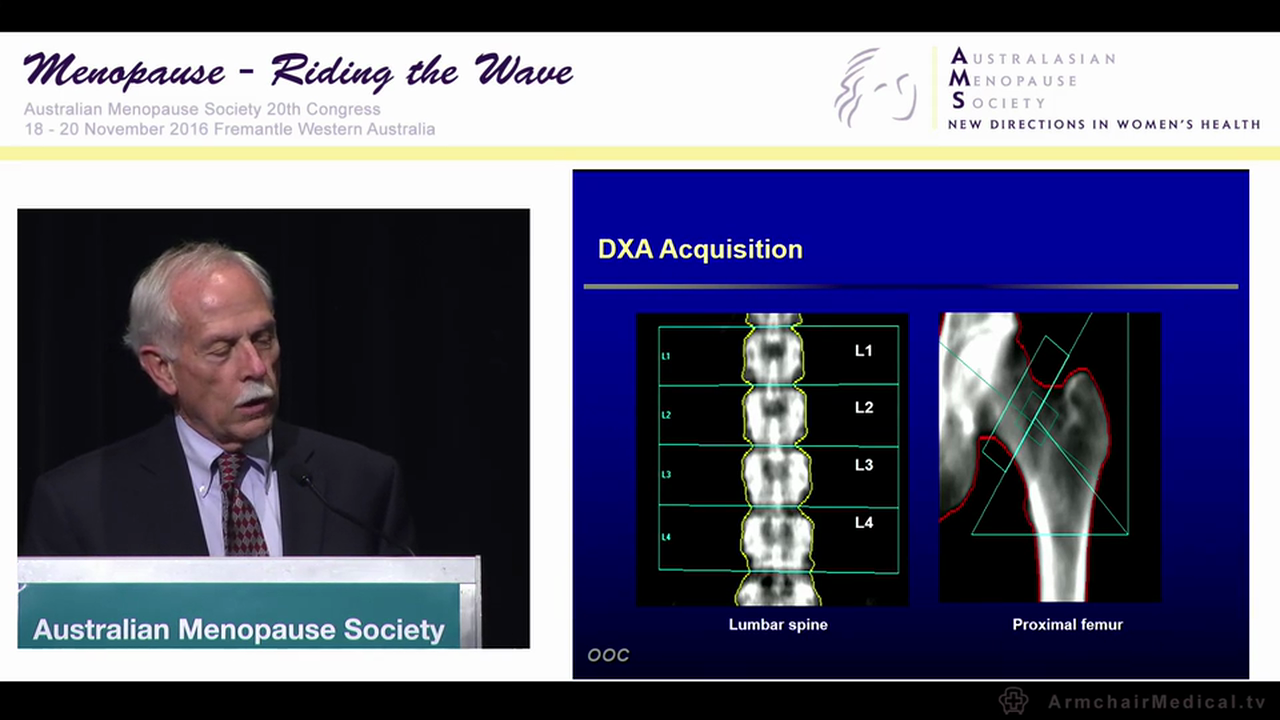Select the Proximal femur tab label

coord(1067,624)
